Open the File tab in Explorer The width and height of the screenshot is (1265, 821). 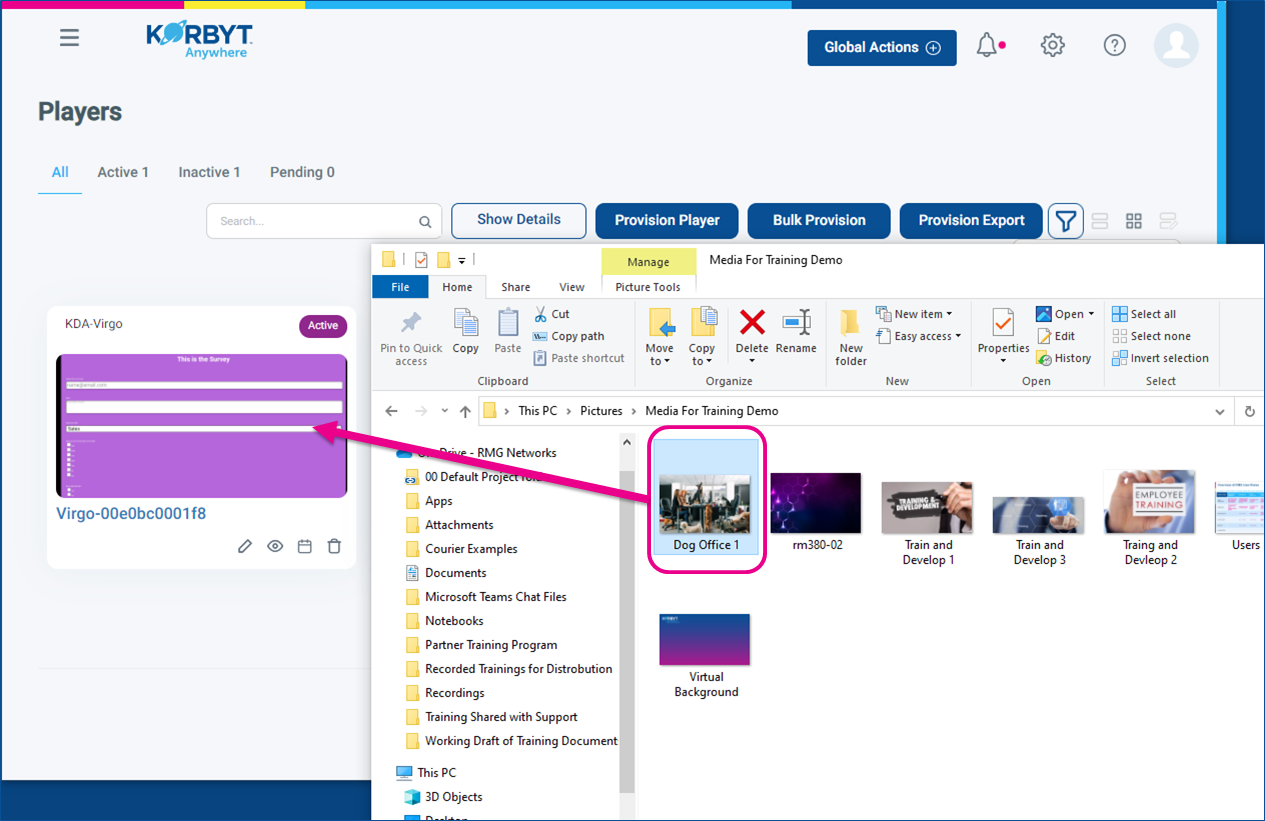400,287
